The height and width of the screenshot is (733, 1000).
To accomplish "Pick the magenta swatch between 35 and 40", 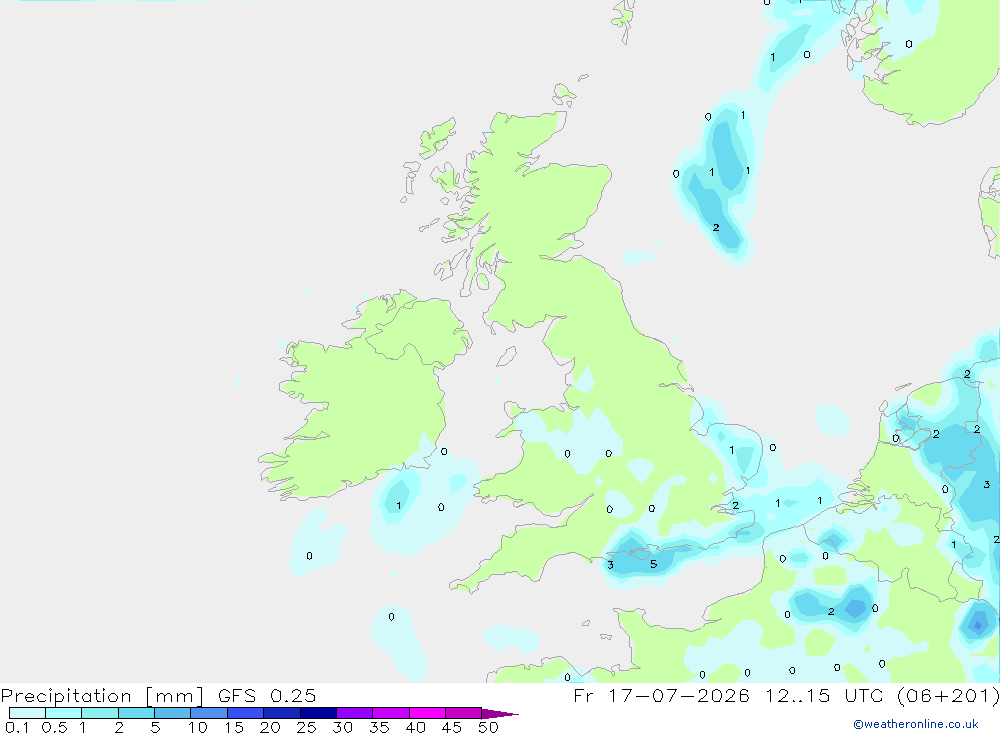I will pyautogui.click(x=391, y=713).
